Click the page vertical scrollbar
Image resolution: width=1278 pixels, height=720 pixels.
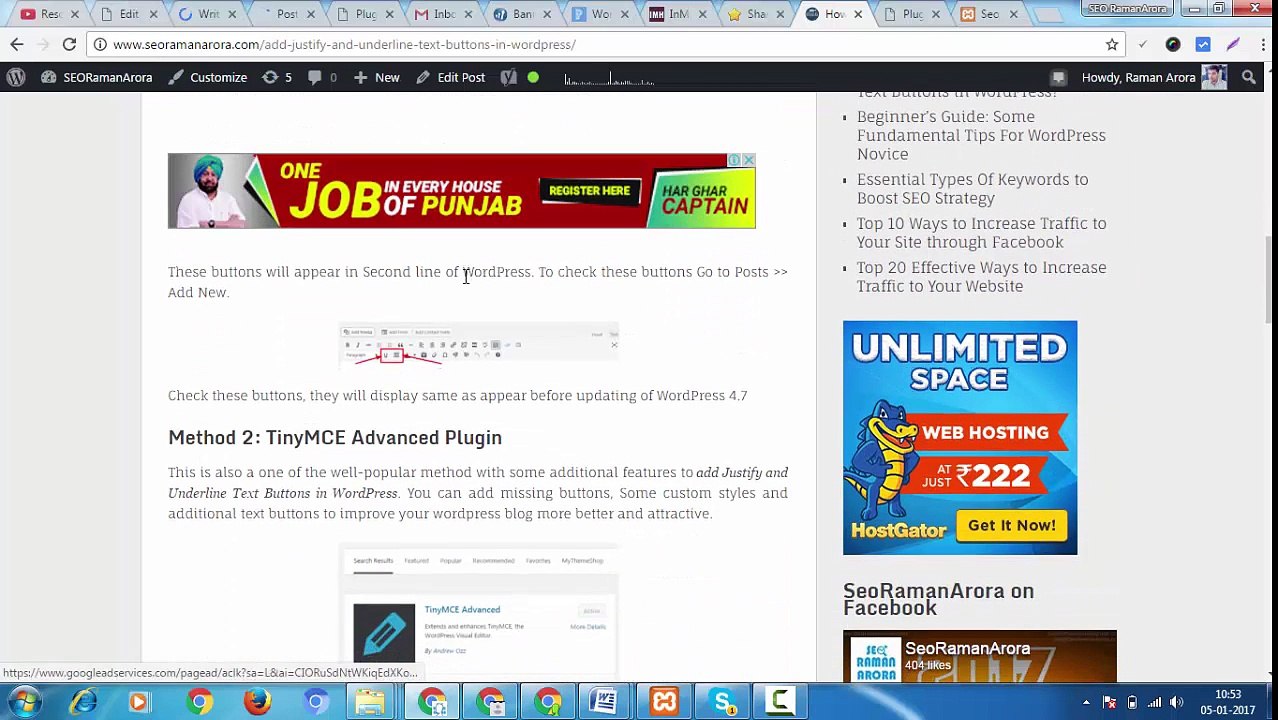click(x=1270, y=280)
